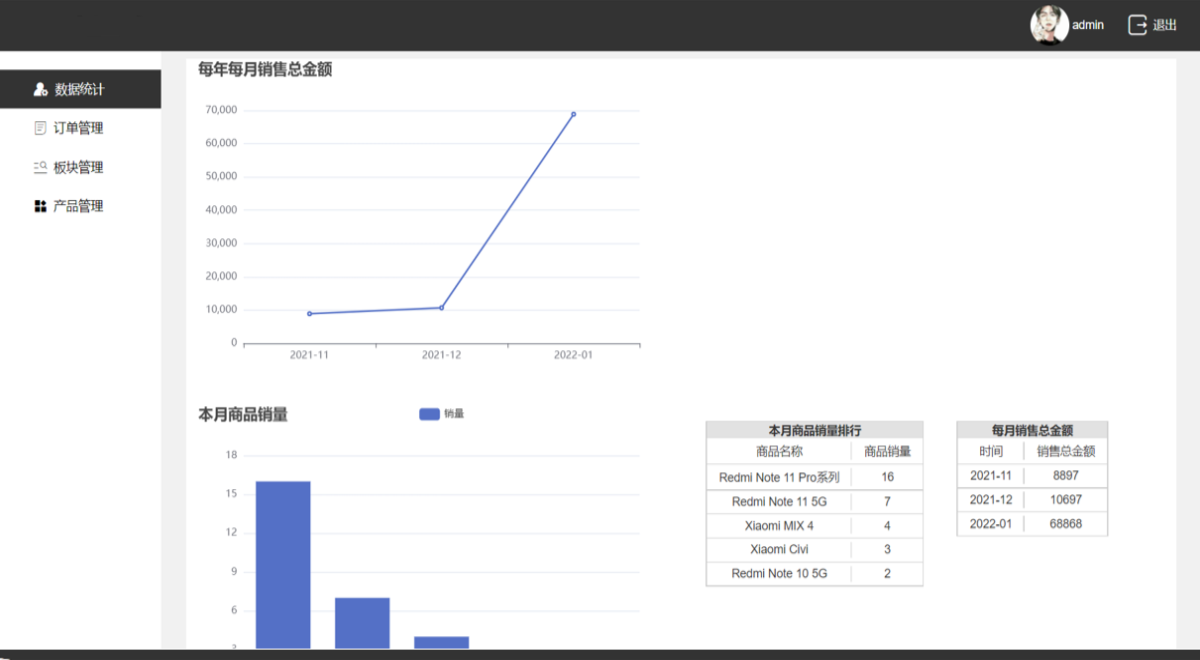
Task: Click the 本月商品销量排行 table caption
Action: (x=814, y=430)
